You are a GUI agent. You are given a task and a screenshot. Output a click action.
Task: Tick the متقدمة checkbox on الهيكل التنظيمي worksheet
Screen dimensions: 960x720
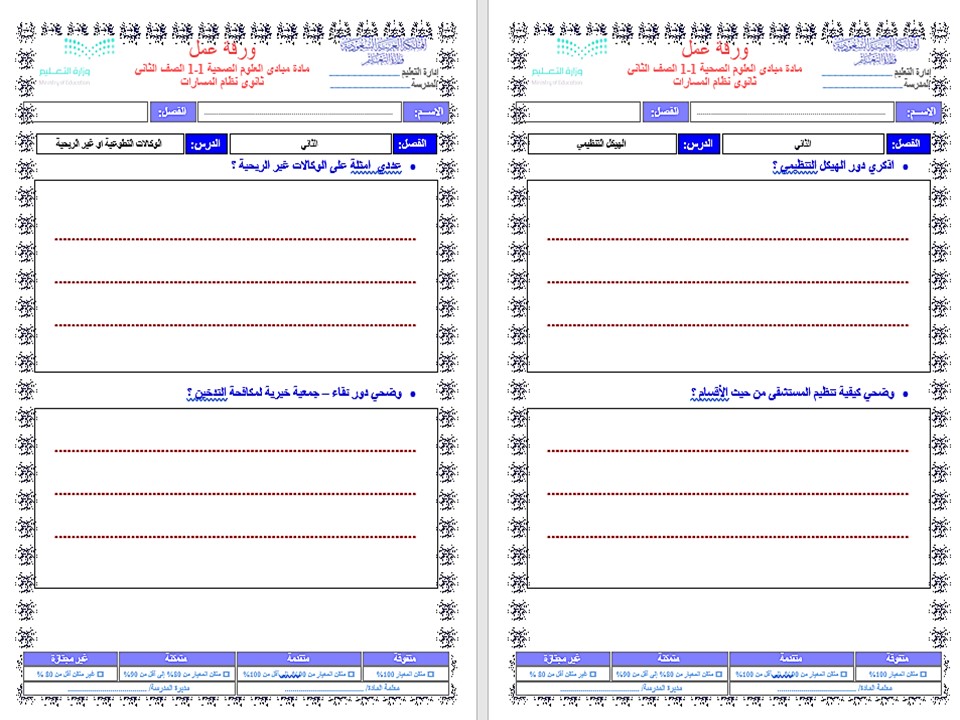(844, 674)
